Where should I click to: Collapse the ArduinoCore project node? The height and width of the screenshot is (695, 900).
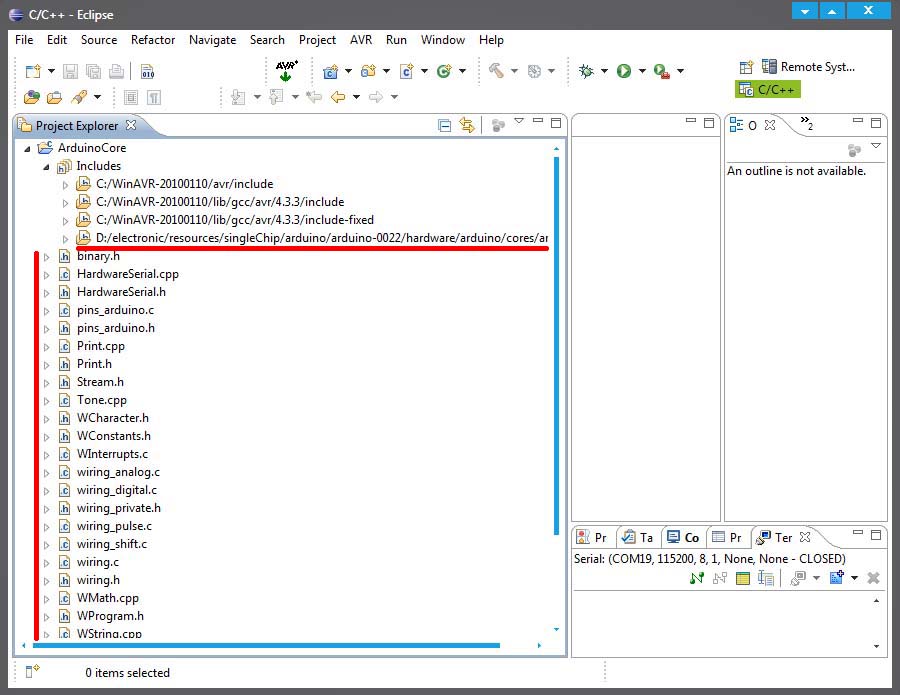(27, 149)
